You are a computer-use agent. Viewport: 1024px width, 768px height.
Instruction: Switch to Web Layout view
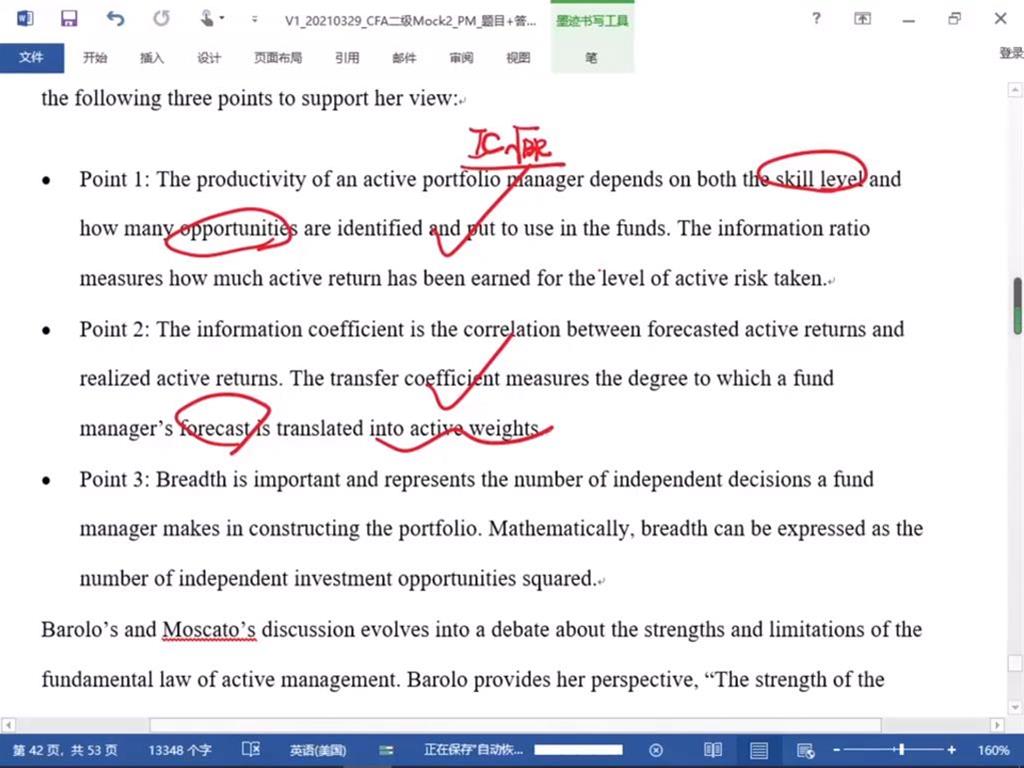coord(805,750)
